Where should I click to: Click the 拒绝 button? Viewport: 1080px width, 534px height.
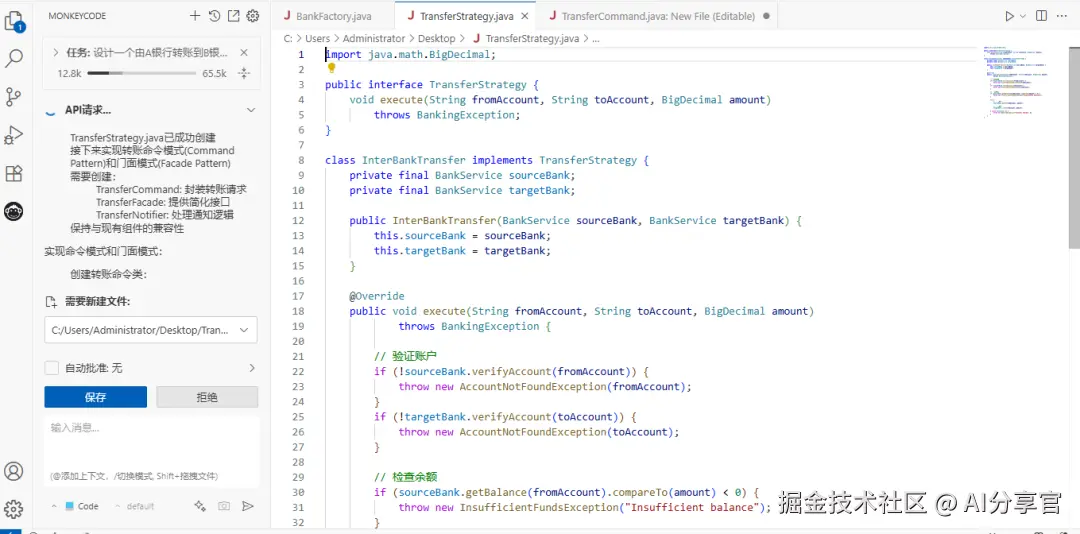pos(207,397)
